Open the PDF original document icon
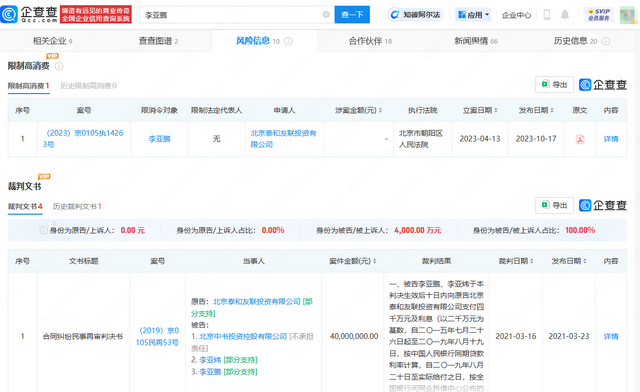Image resolution: width=640 pixels, height=392 pixels. (580, 139)
